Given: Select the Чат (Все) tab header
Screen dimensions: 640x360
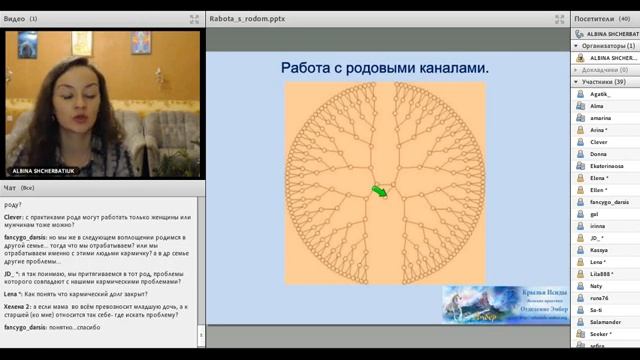Looking at the screenshot, I should 19,188.
